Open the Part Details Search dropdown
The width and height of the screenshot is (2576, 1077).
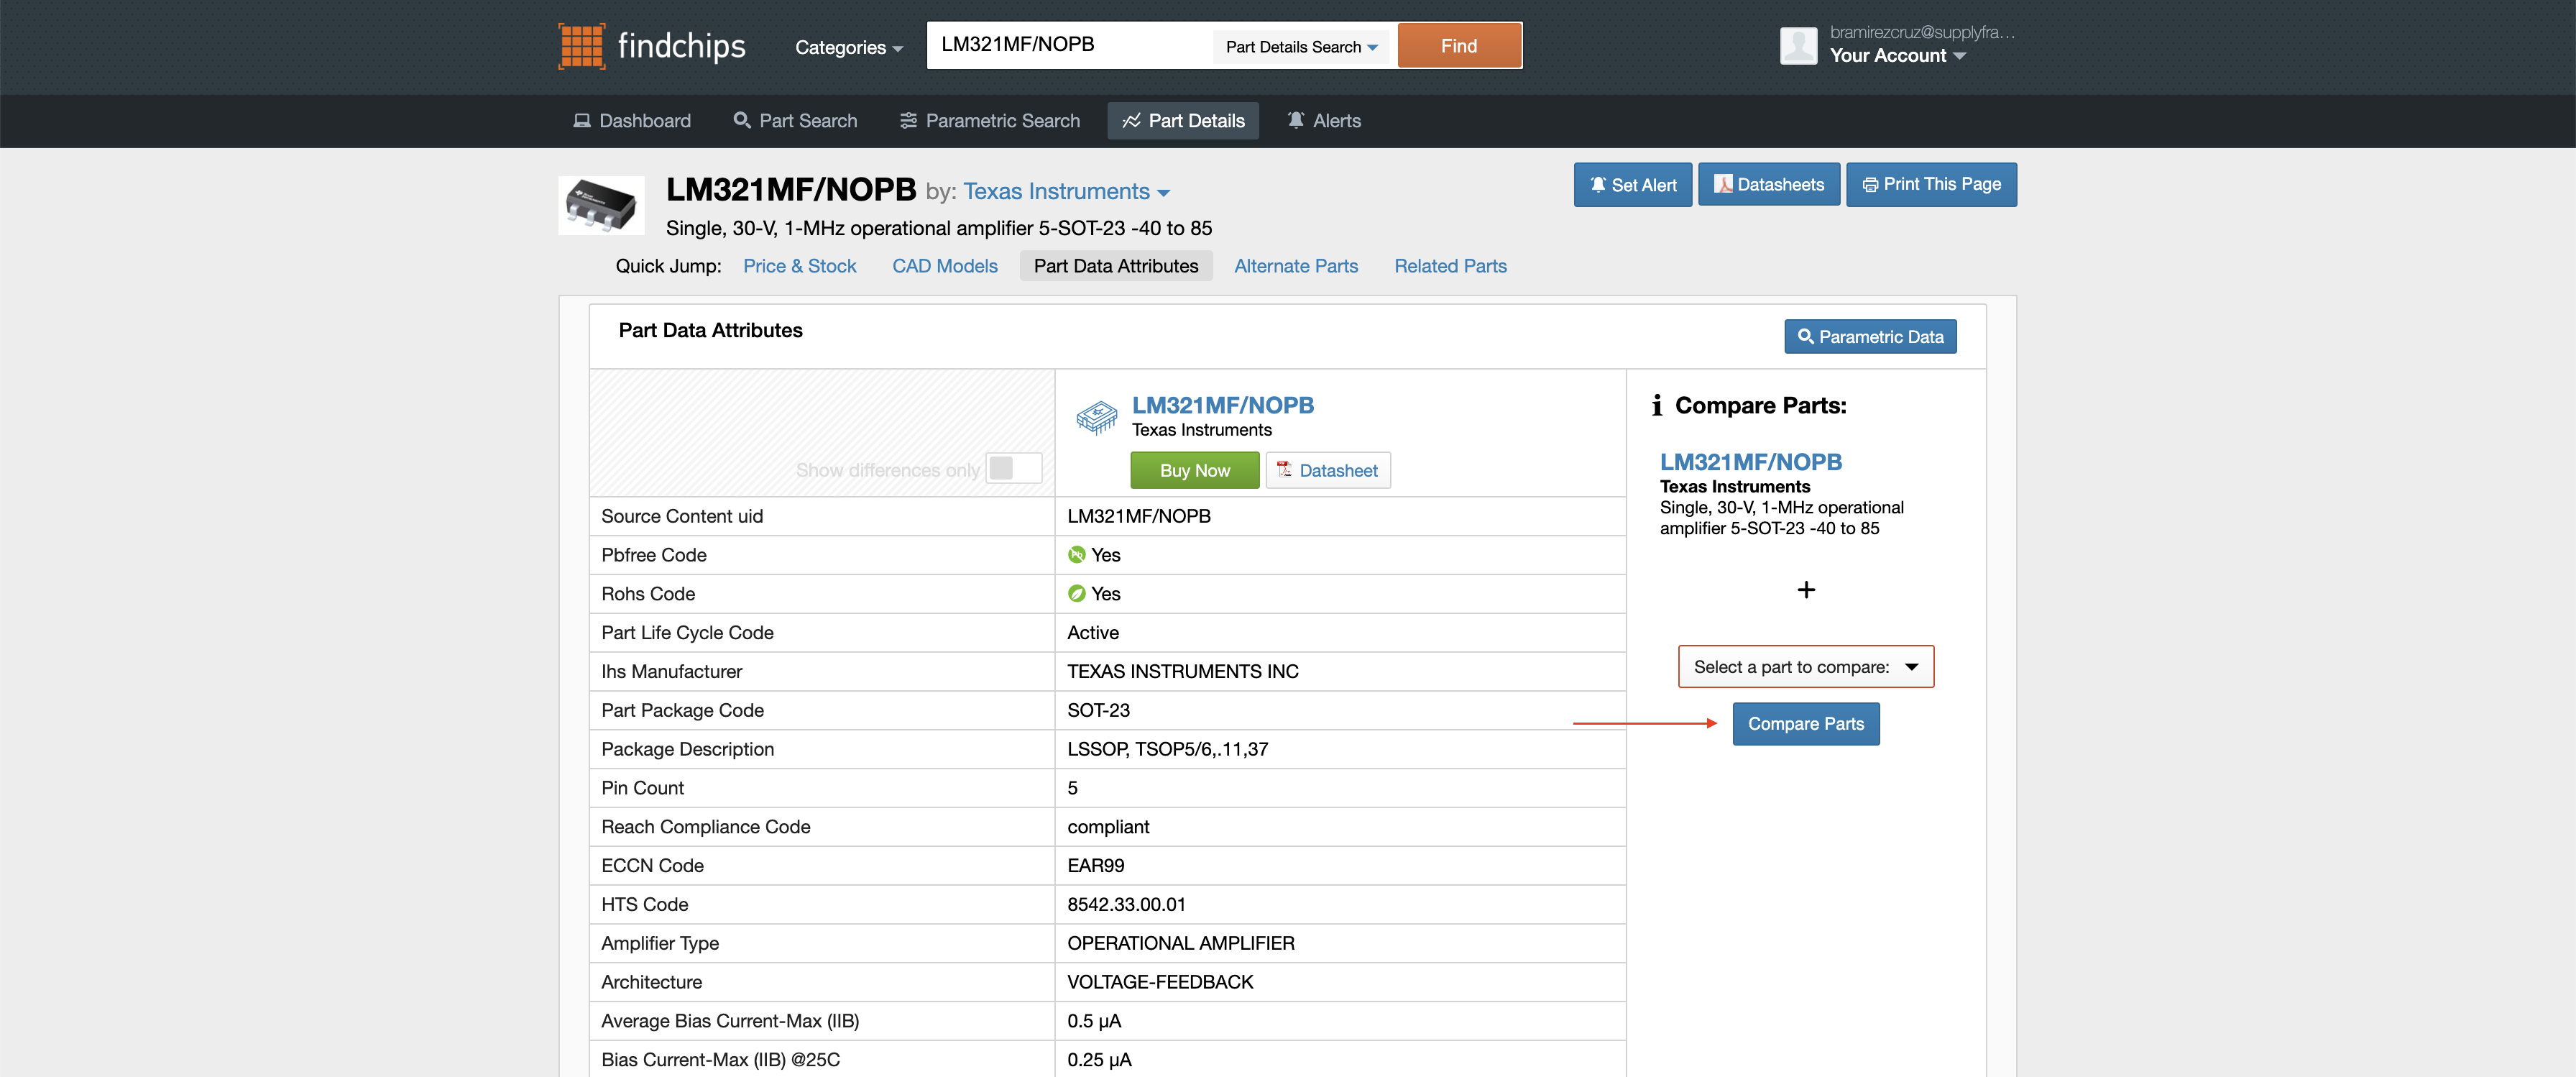tap(1301, 47)
